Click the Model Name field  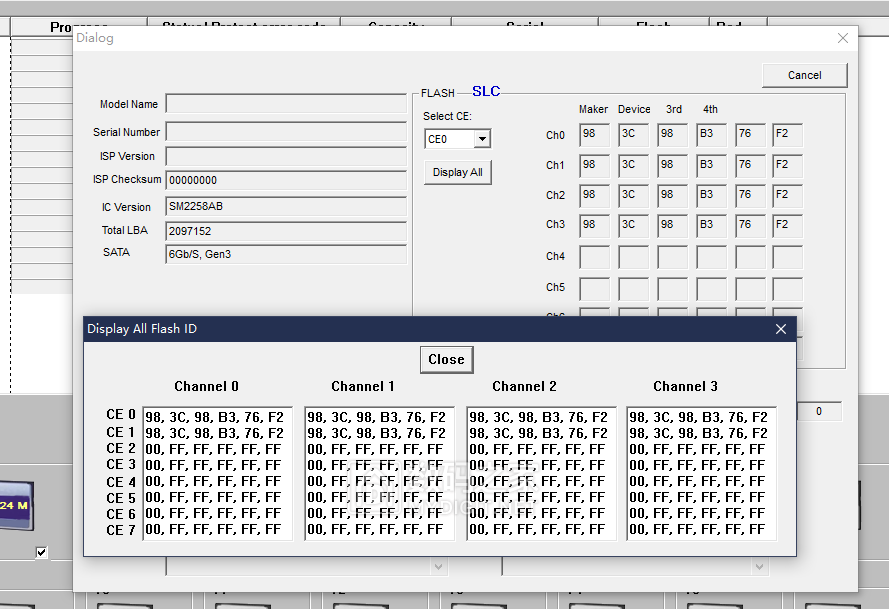(x=286, y=104)
